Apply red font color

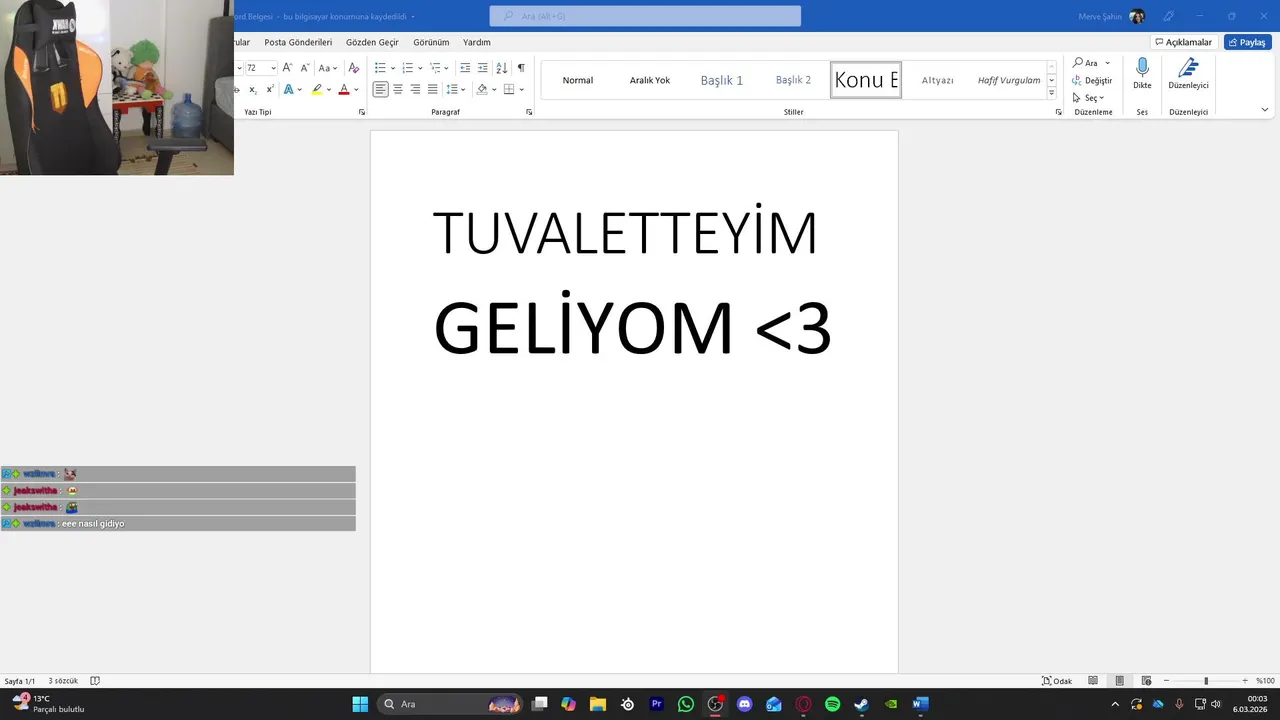click(x=344, y=90)
